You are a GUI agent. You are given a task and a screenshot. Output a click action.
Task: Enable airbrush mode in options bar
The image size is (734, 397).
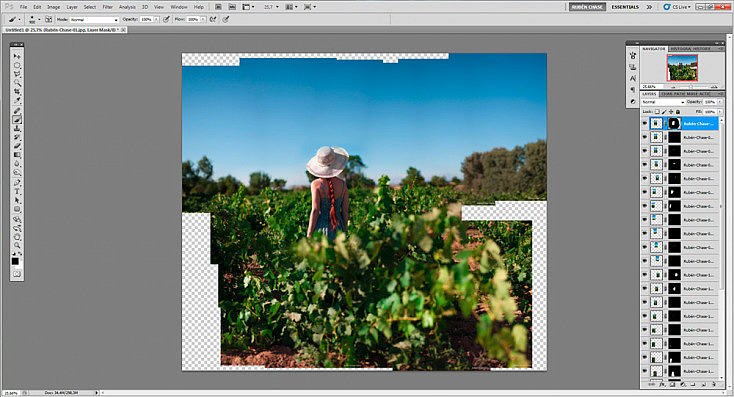213,20
